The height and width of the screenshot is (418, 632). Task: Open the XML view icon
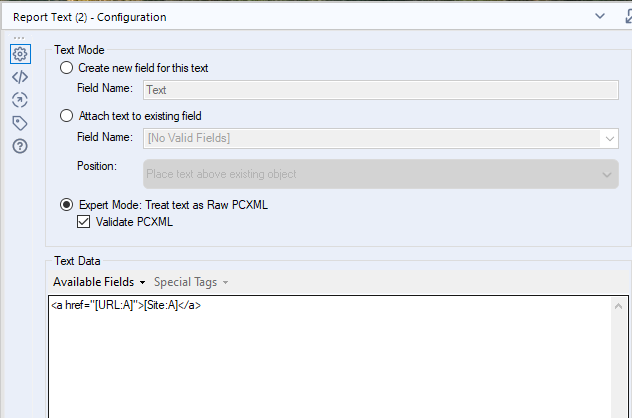click(x=20, y=77)
